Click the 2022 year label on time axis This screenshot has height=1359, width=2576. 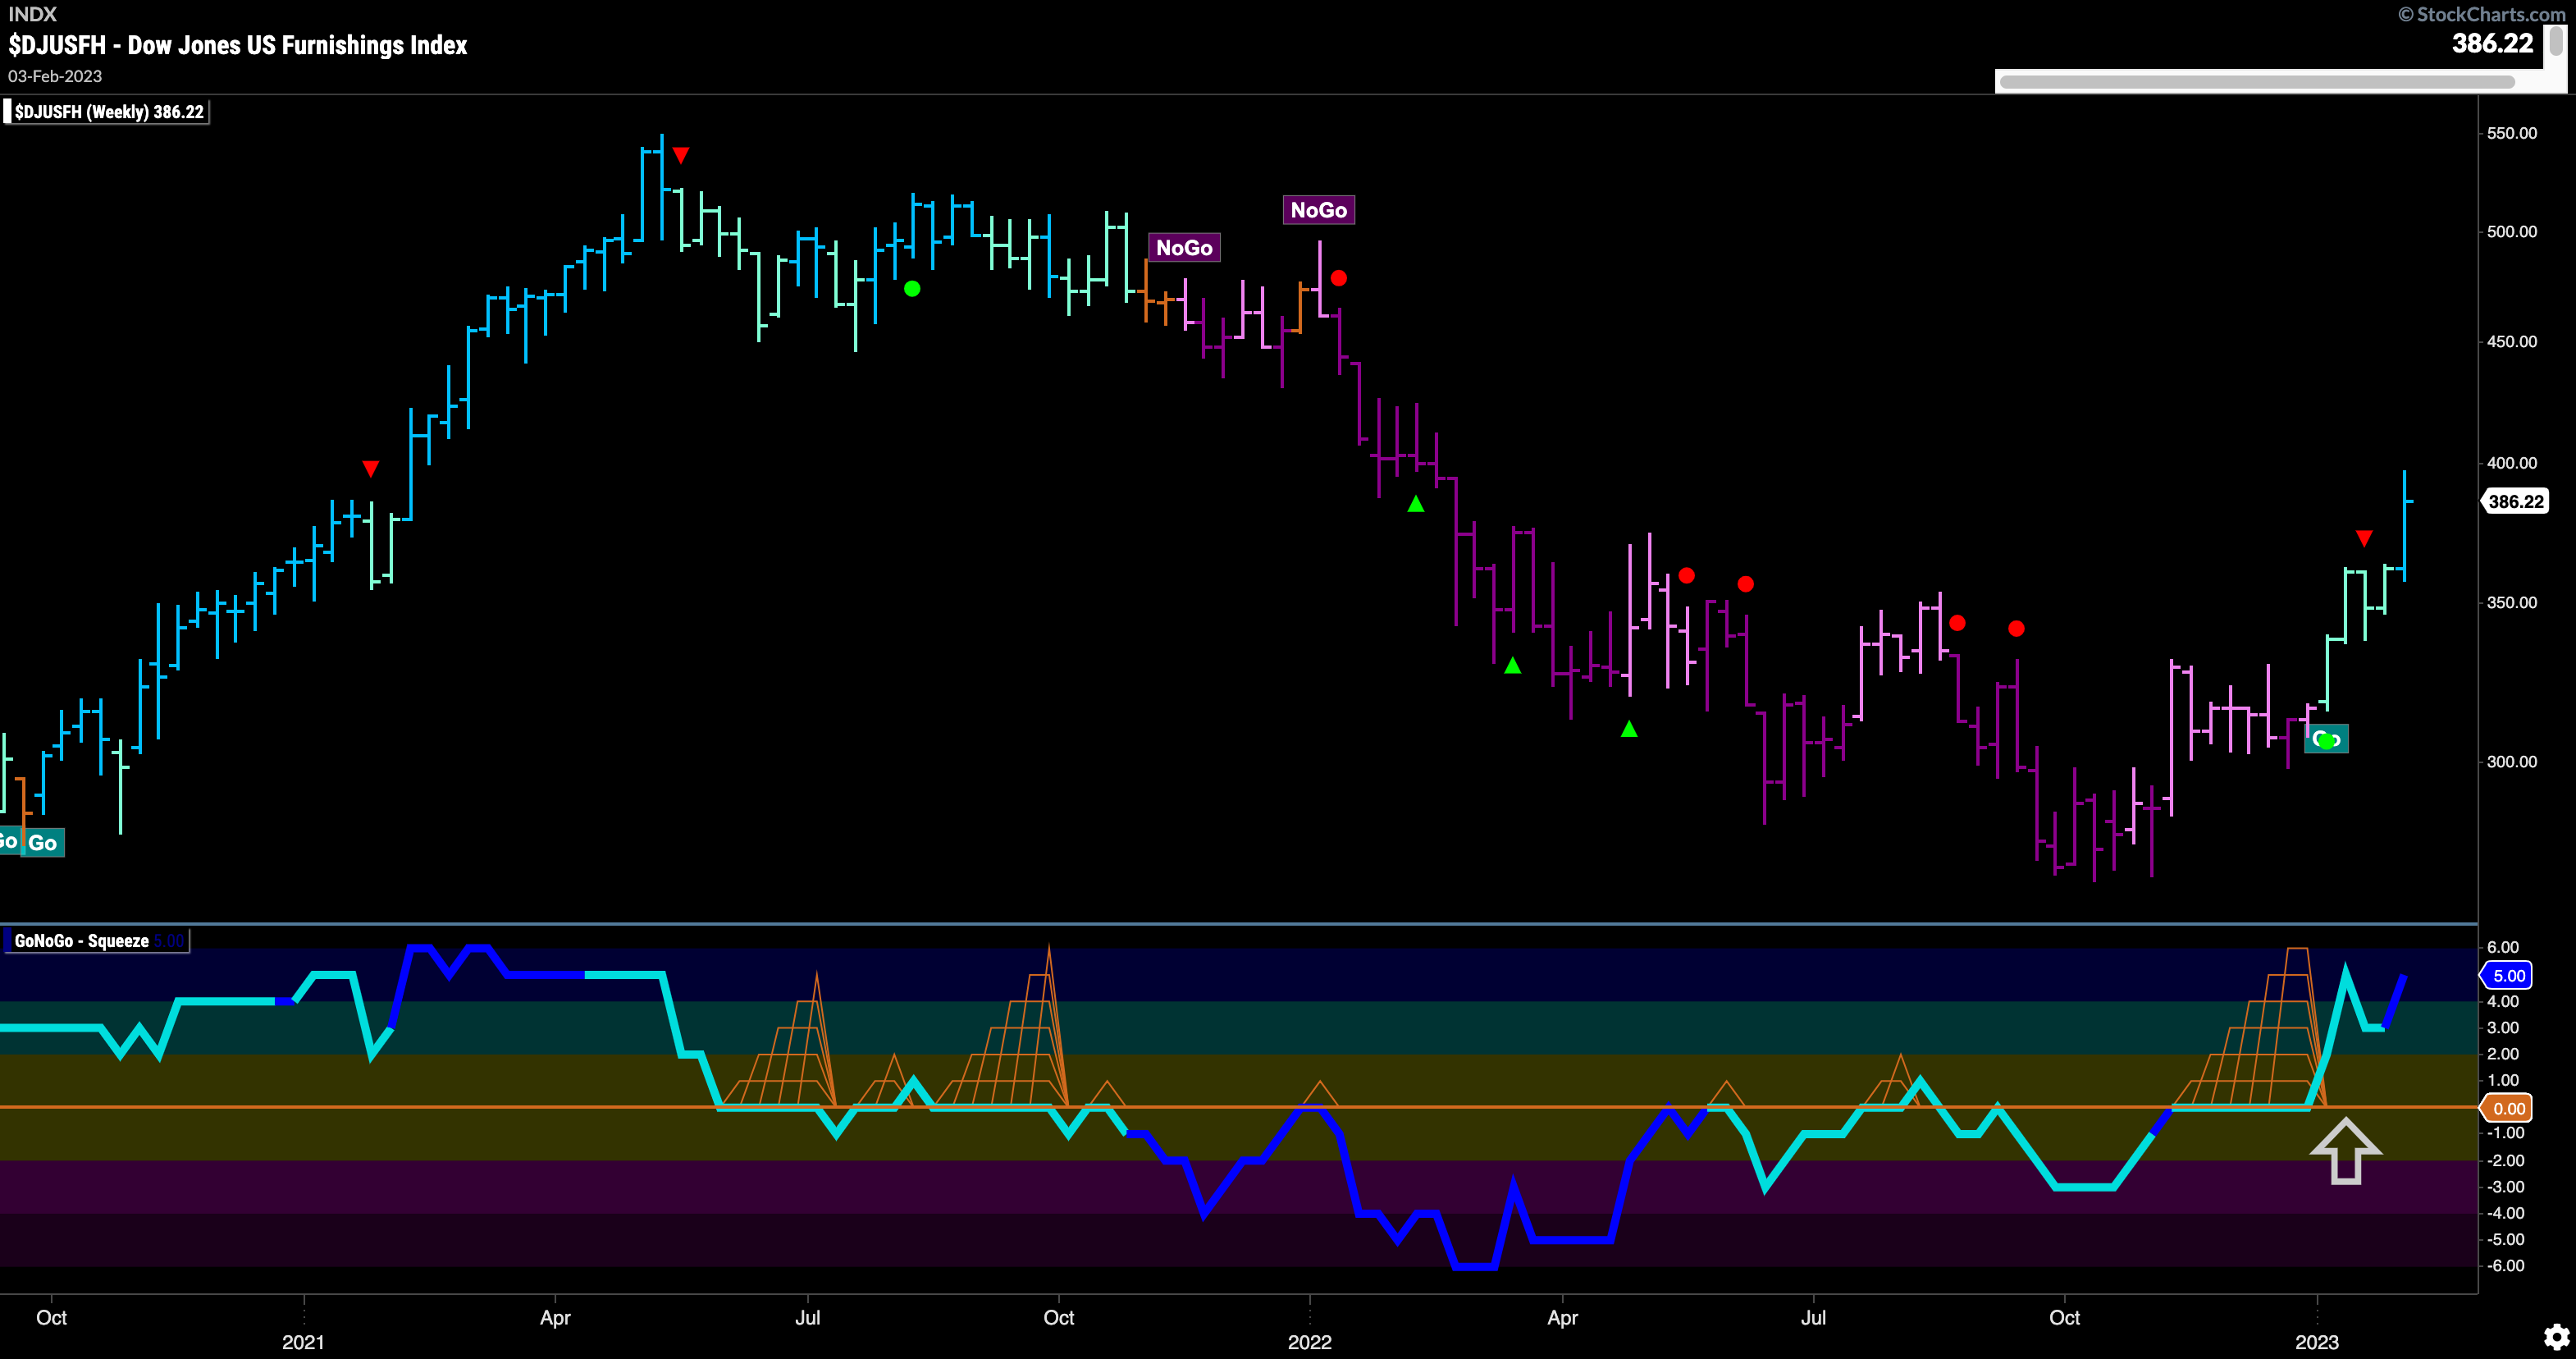point(1310,1342)
